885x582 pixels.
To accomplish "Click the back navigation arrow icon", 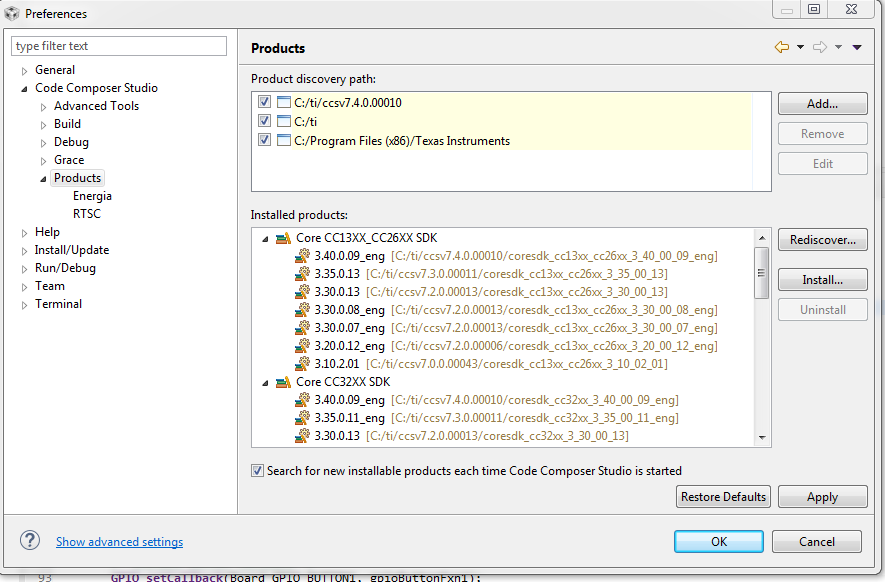I will point(782,47).
